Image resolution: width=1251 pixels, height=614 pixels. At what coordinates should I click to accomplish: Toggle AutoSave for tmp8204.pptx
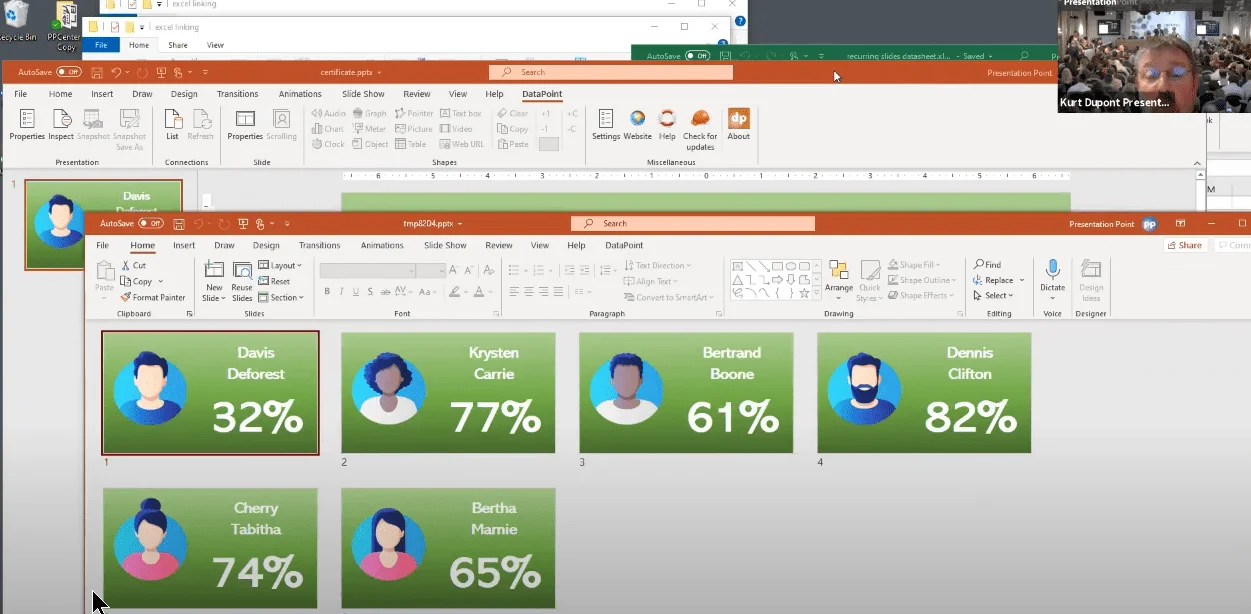(x=149, y=223)
